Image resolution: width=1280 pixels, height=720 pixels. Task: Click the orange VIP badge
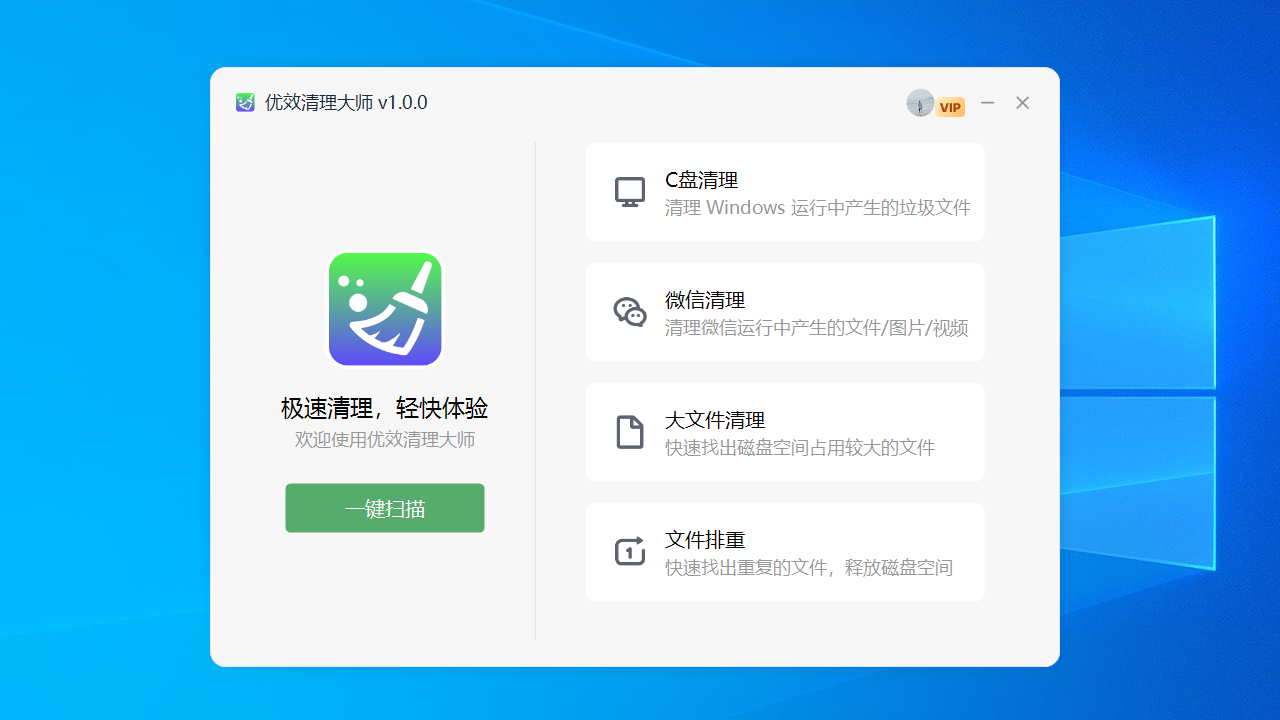950,106
